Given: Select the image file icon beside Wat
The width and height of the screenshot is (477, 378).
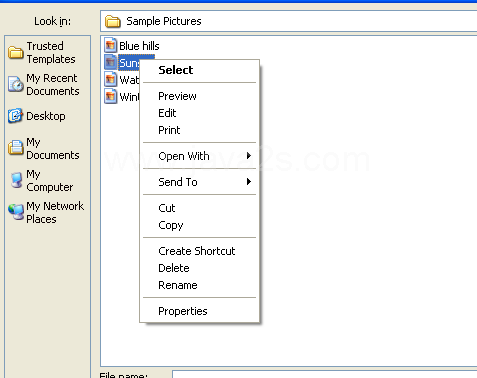Looking at the screenshot, I should point(111,79).
